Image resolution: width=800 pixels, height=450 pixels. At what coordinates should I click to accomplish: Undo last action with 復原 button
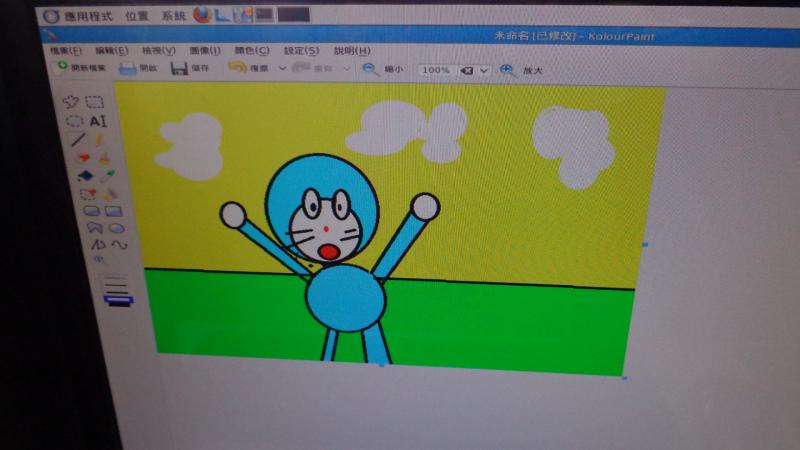point(249,68)
